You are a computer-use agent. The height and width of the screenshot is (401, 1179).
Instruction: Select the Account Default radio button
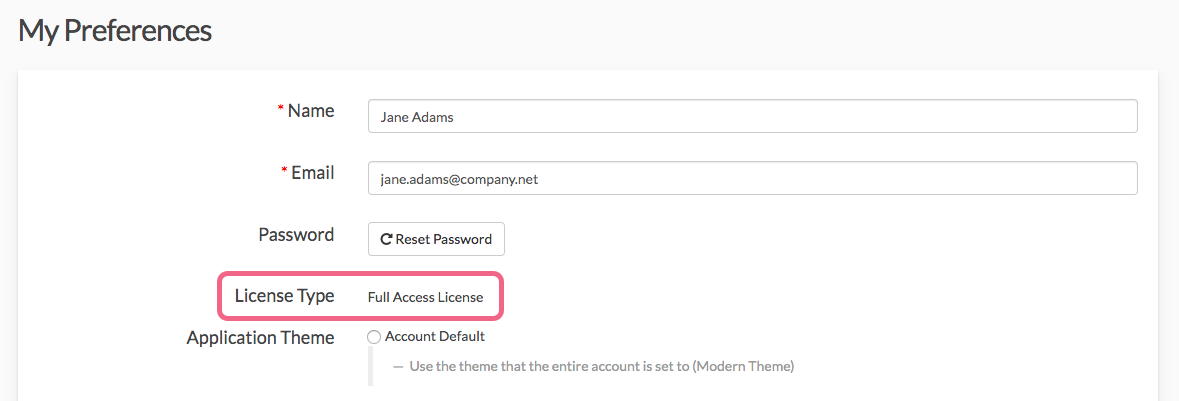tap(374, 337)
